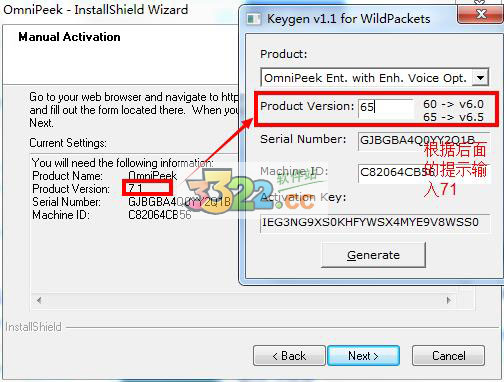Click the InstallShield label text
This screenshot has width=504, height=382.
click(x=33, y=327)
